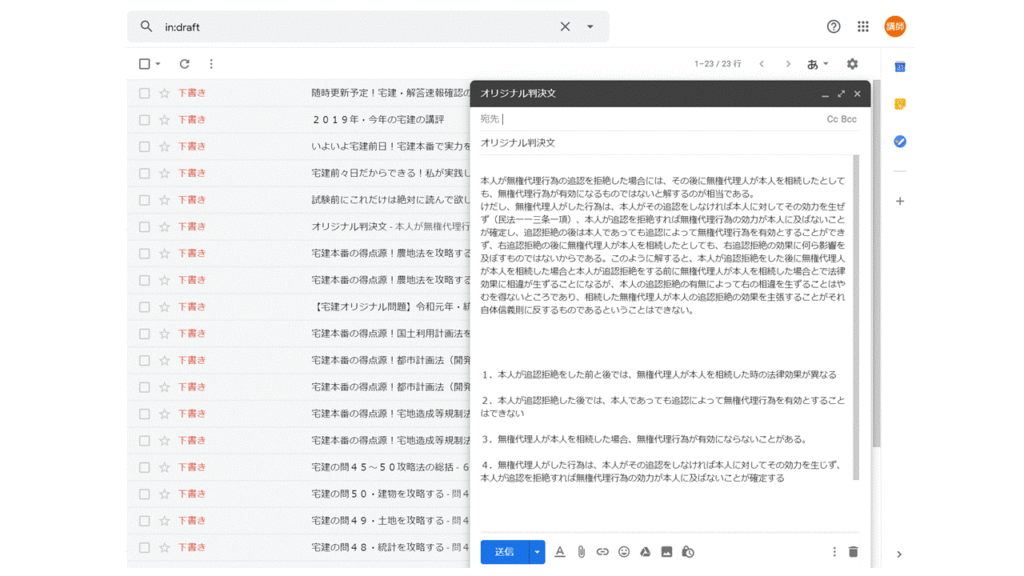Star the draft 随時更新予定！宅建・解答速報確認
The image size is (1024, 576).
pos(165,93)
